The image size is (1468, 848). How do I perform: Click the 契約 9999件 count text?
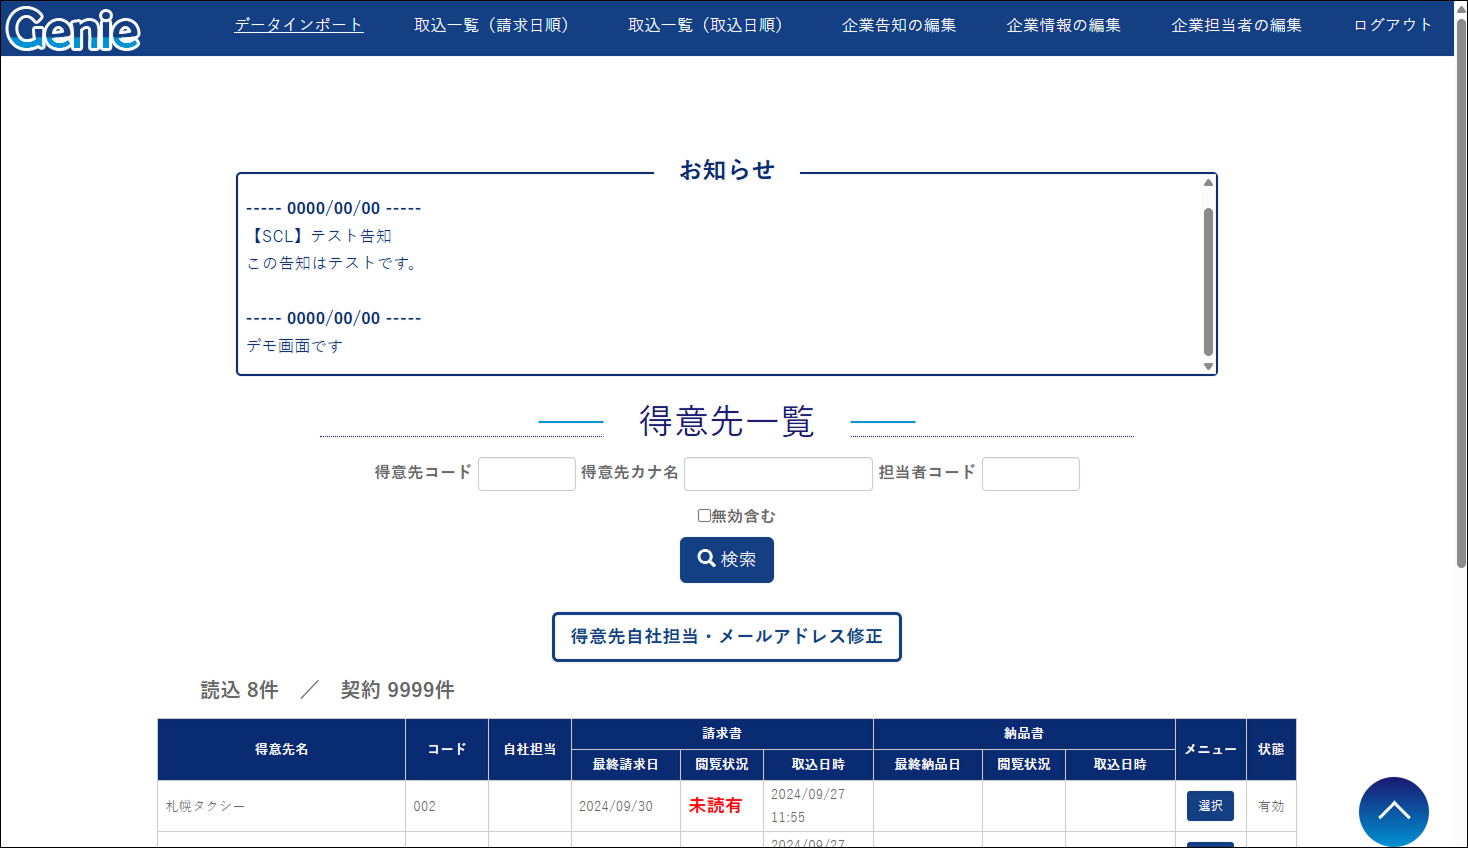point(397,690)
